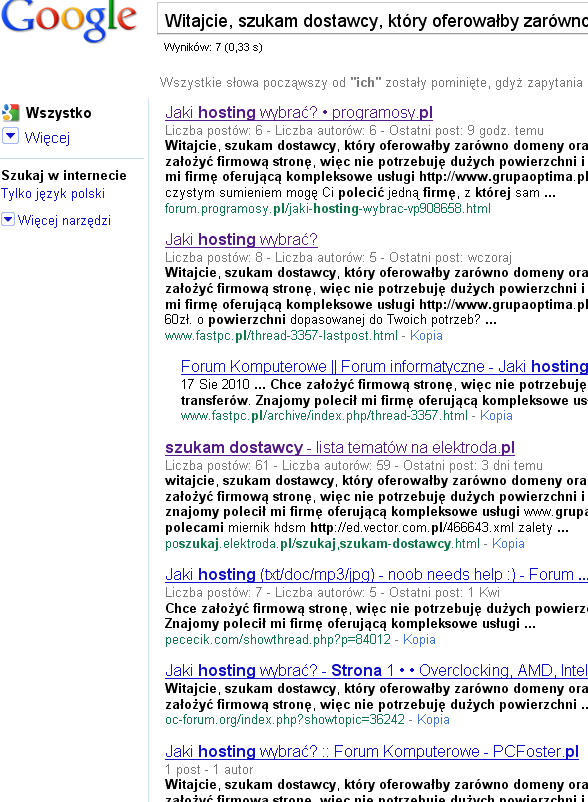This screenshot has width=588, height=802.
Task: Open the Więcej categories link
Action: tap(47, 138)
